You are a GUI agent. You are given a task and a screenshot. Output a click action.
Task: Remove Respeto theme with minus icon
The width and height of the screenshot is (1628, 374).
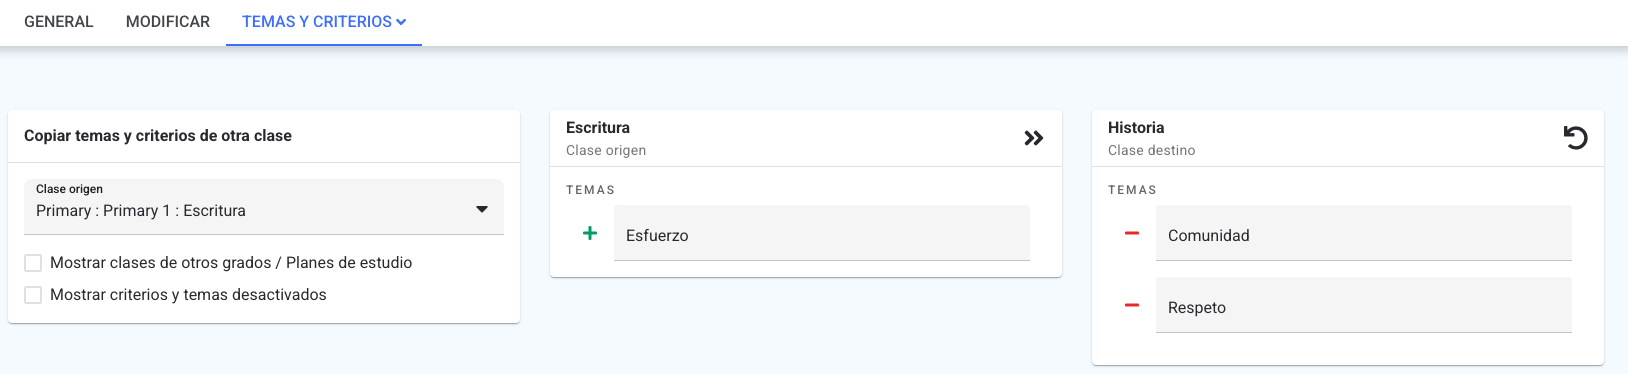1132,305
